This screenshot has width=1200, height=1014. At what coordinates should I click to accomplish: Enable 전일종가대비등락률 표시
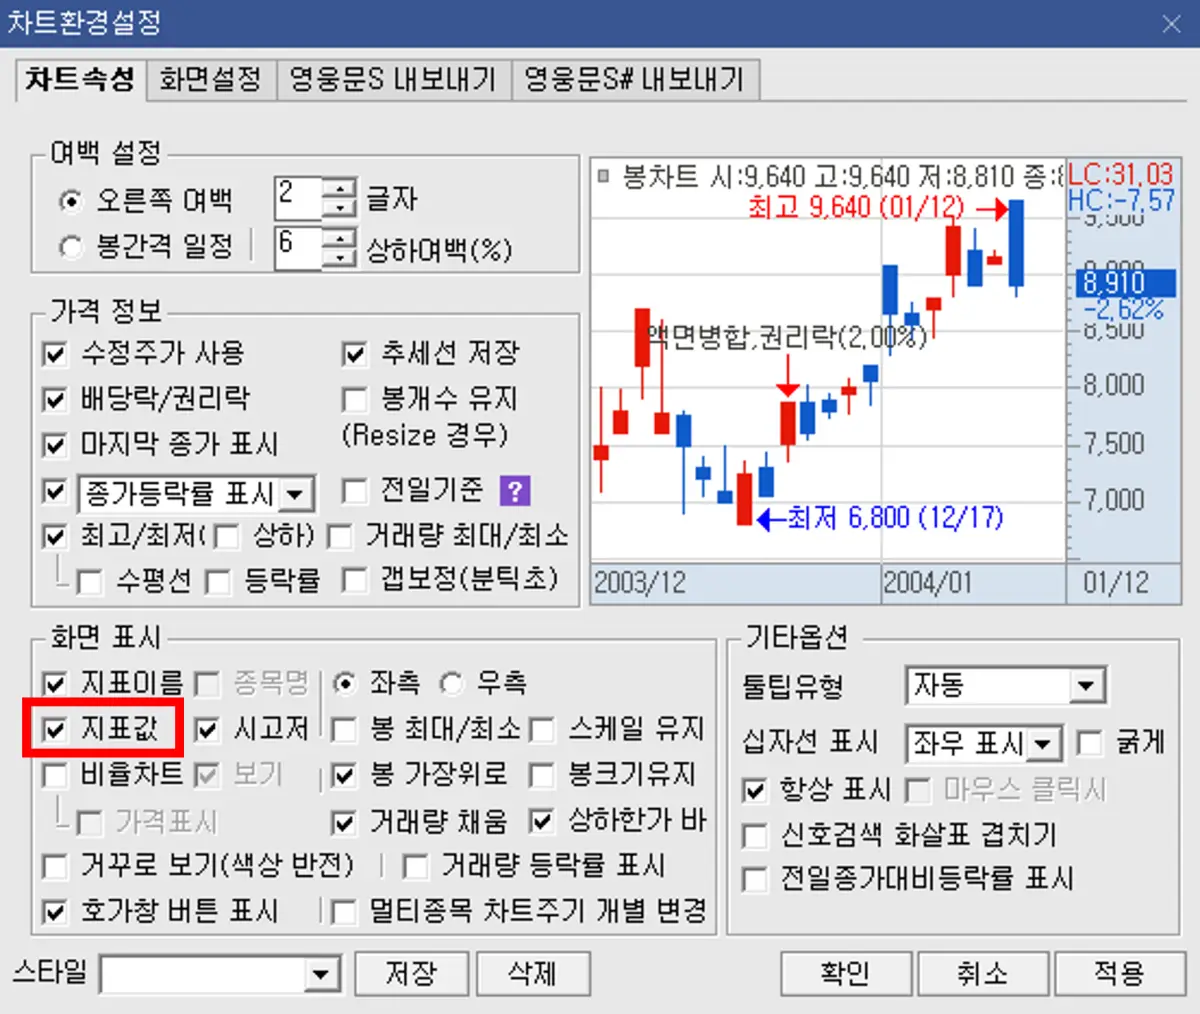point(756,880)
